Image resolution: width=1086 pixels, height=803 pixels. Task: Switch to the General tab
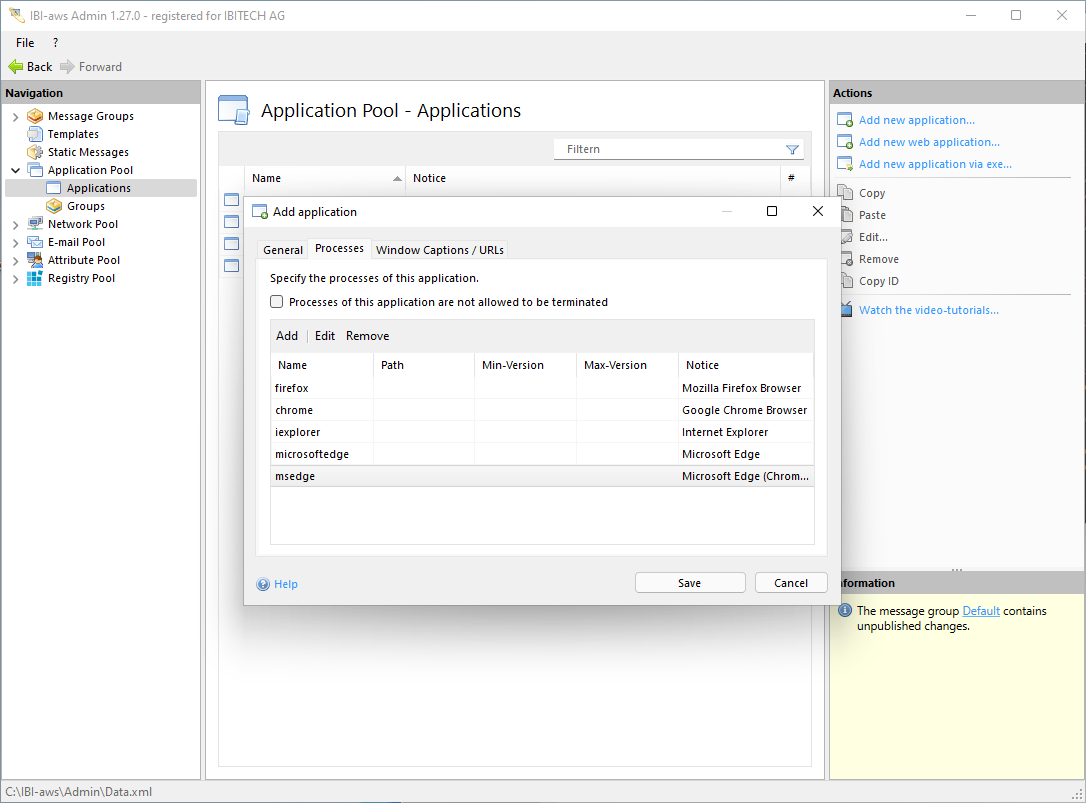click(x=283, y=250)
